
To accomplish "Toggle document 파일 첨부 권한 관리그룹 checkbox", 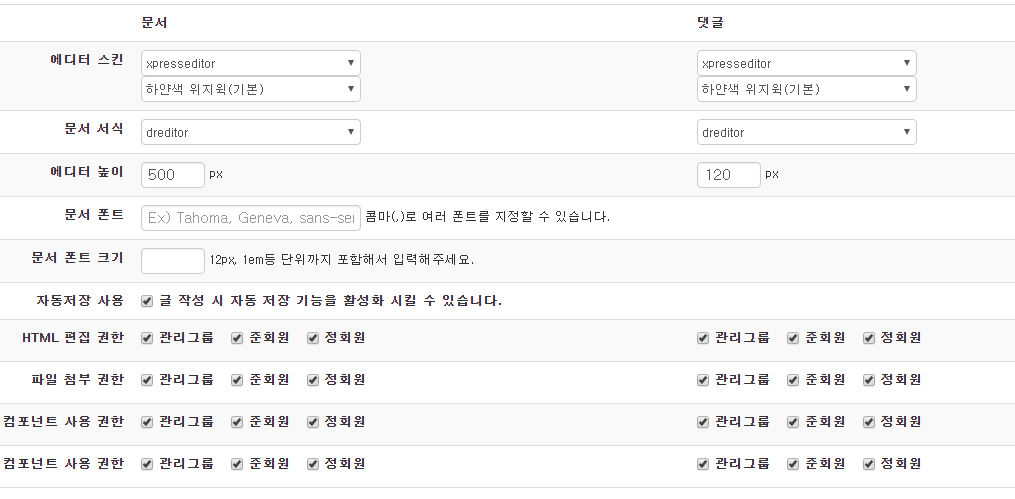I will click(147, 380).
